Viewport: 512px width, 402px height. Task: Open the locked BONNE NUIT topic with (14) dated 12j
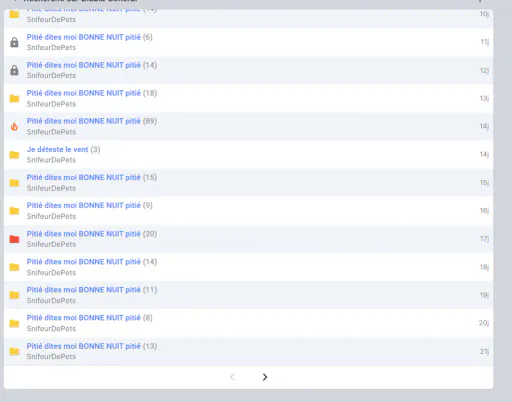(x=84, y=65)
